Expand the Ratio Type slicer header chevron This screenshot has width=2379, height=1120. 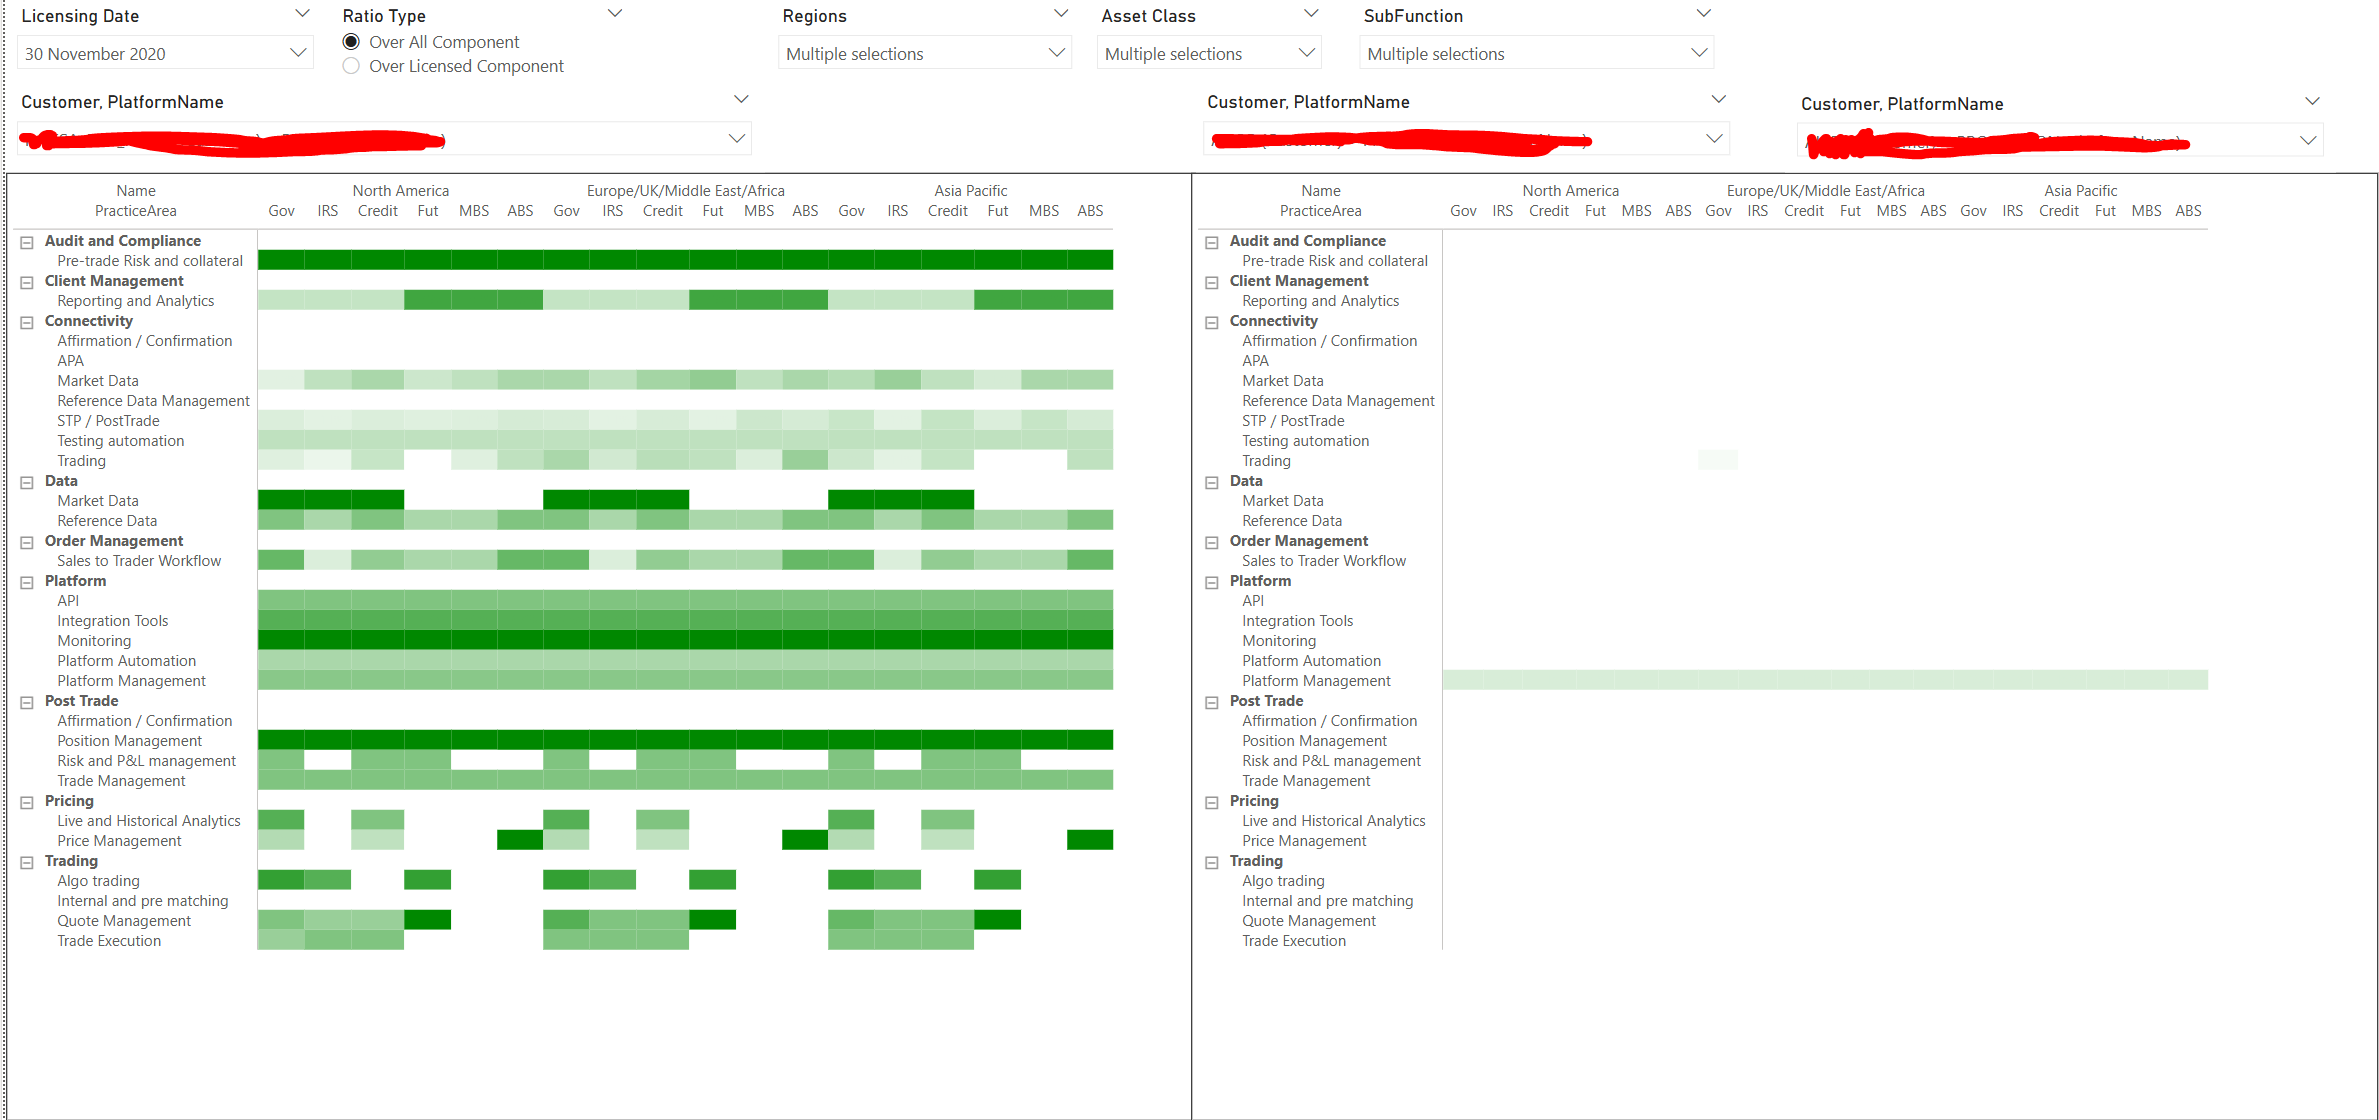615,14
